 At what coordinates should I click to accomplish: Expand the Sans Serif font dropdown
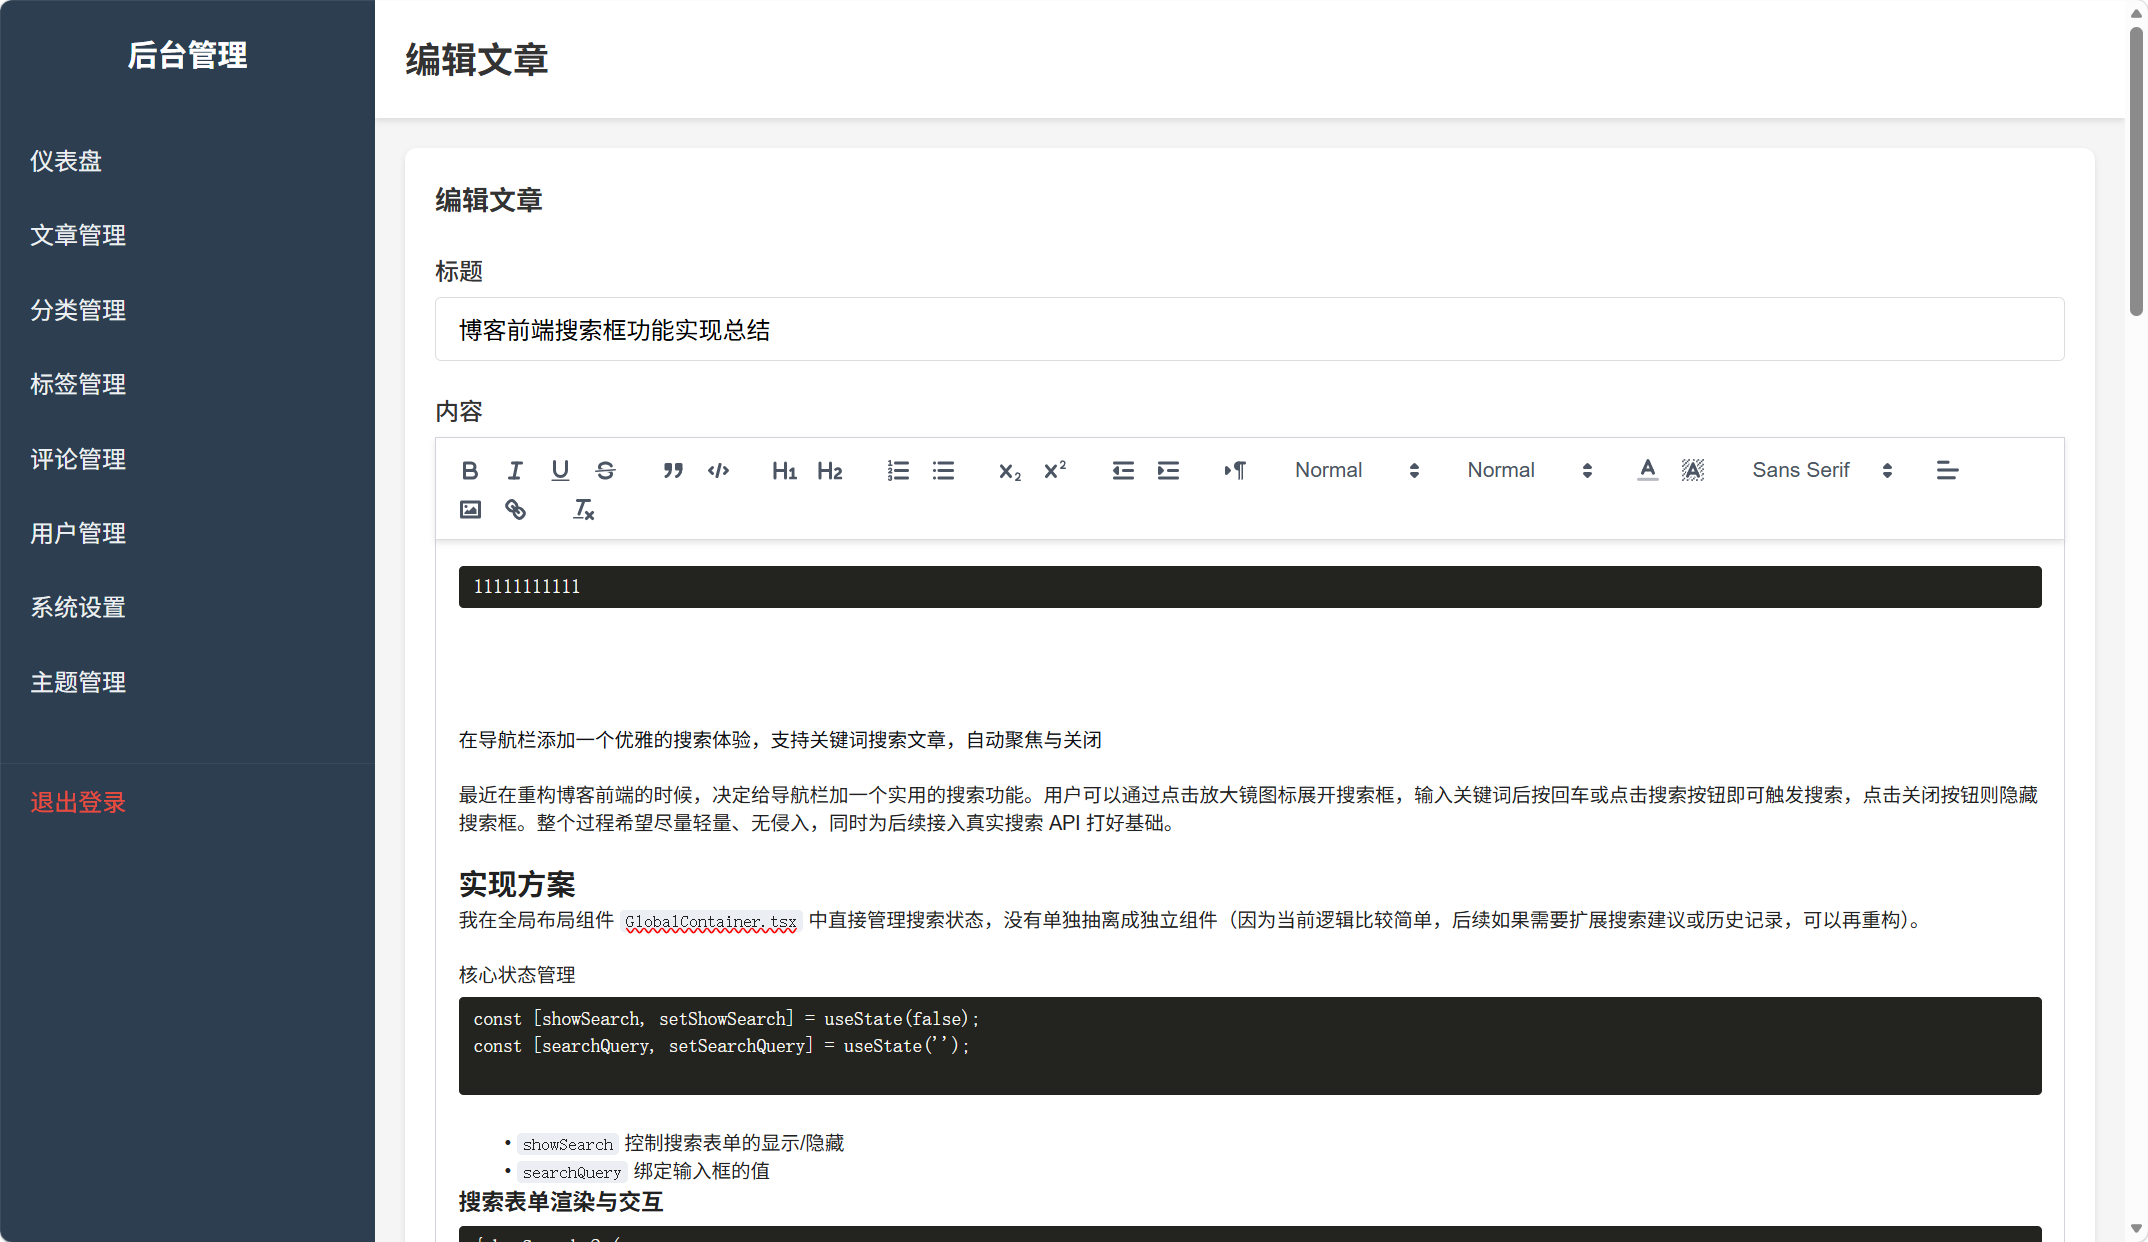pyautogui.click(x=1821, y=470)
